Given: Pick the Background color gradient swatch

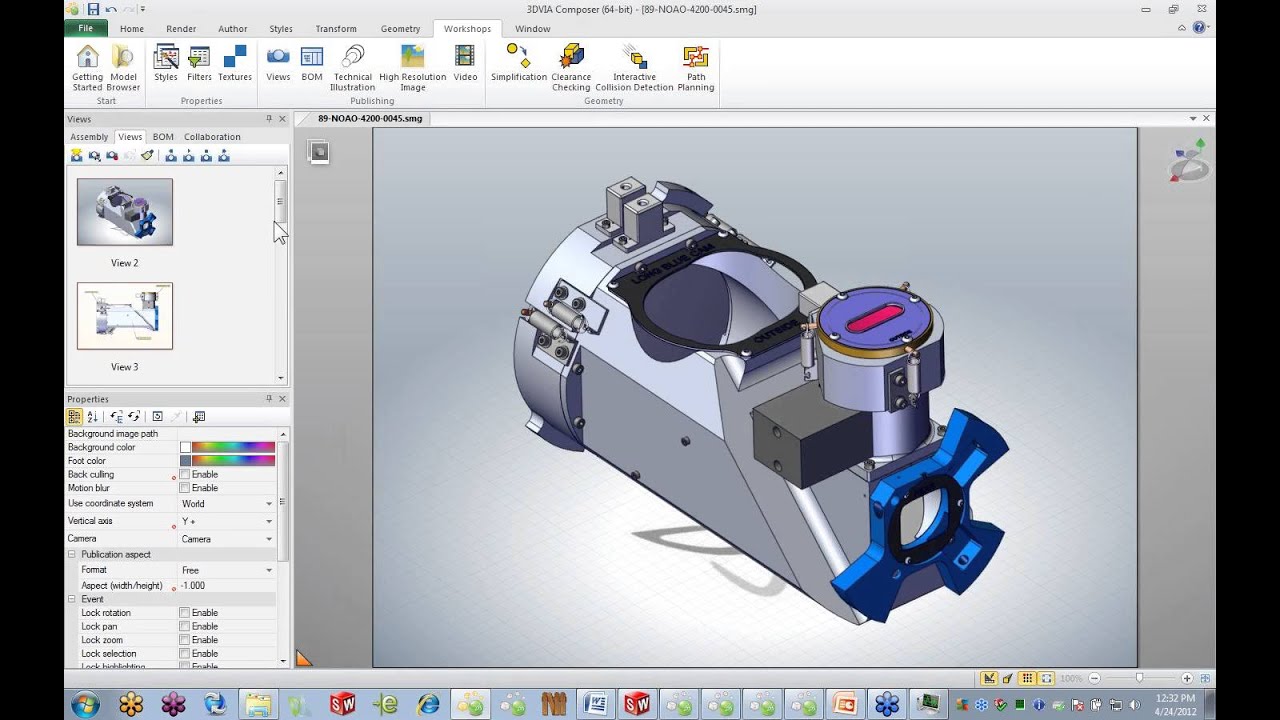Looking at the screenshot, I should 233,447.
